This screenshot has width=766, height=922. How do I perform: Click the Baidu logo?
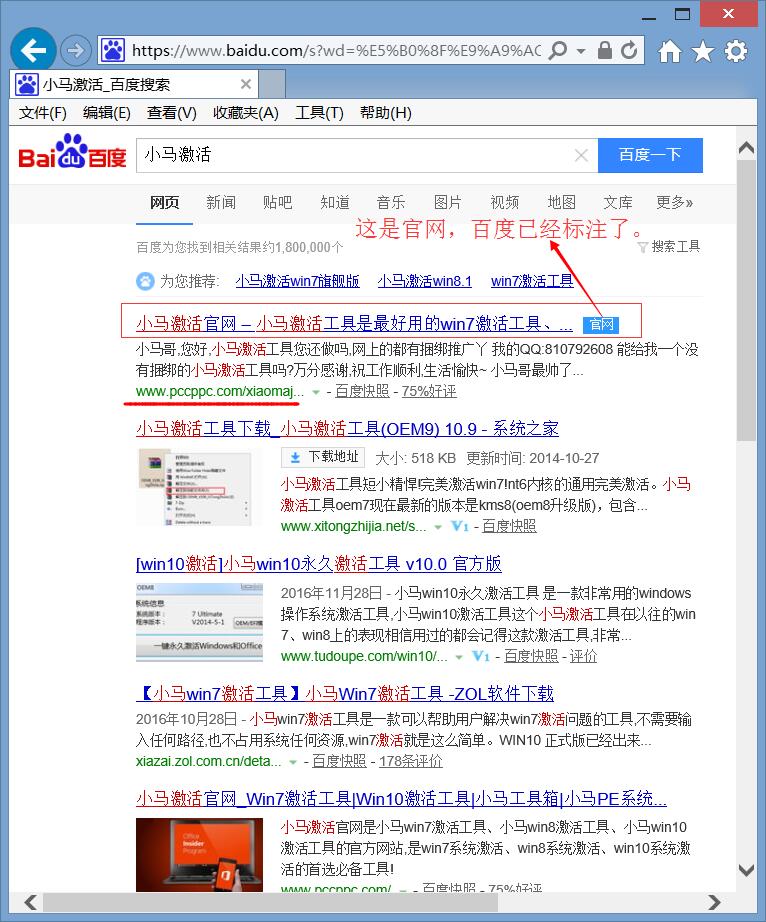tap(72, 153)
